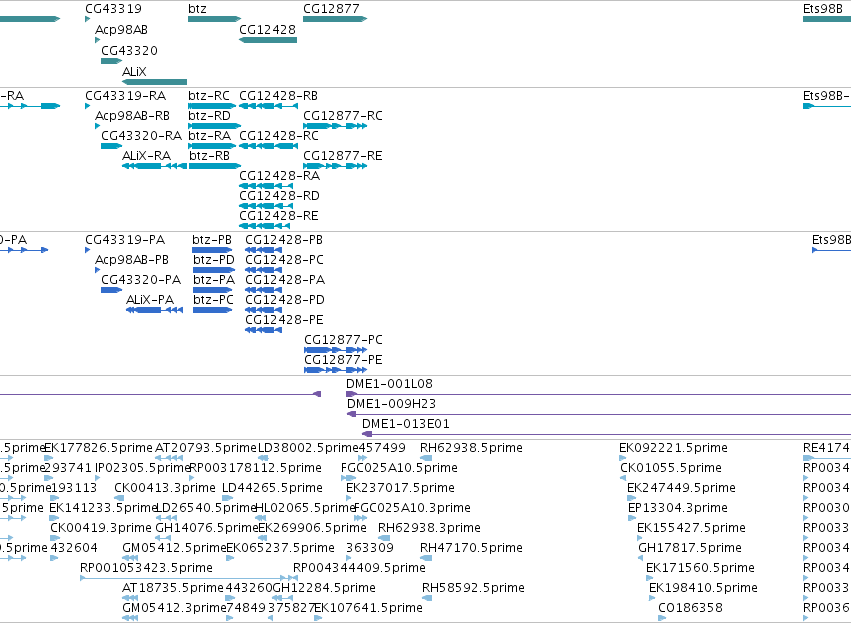Image resolution: width=851 pixels, height=623 pixels.
Task: Open EST EK177826.5prime
Action: (48, 459)
